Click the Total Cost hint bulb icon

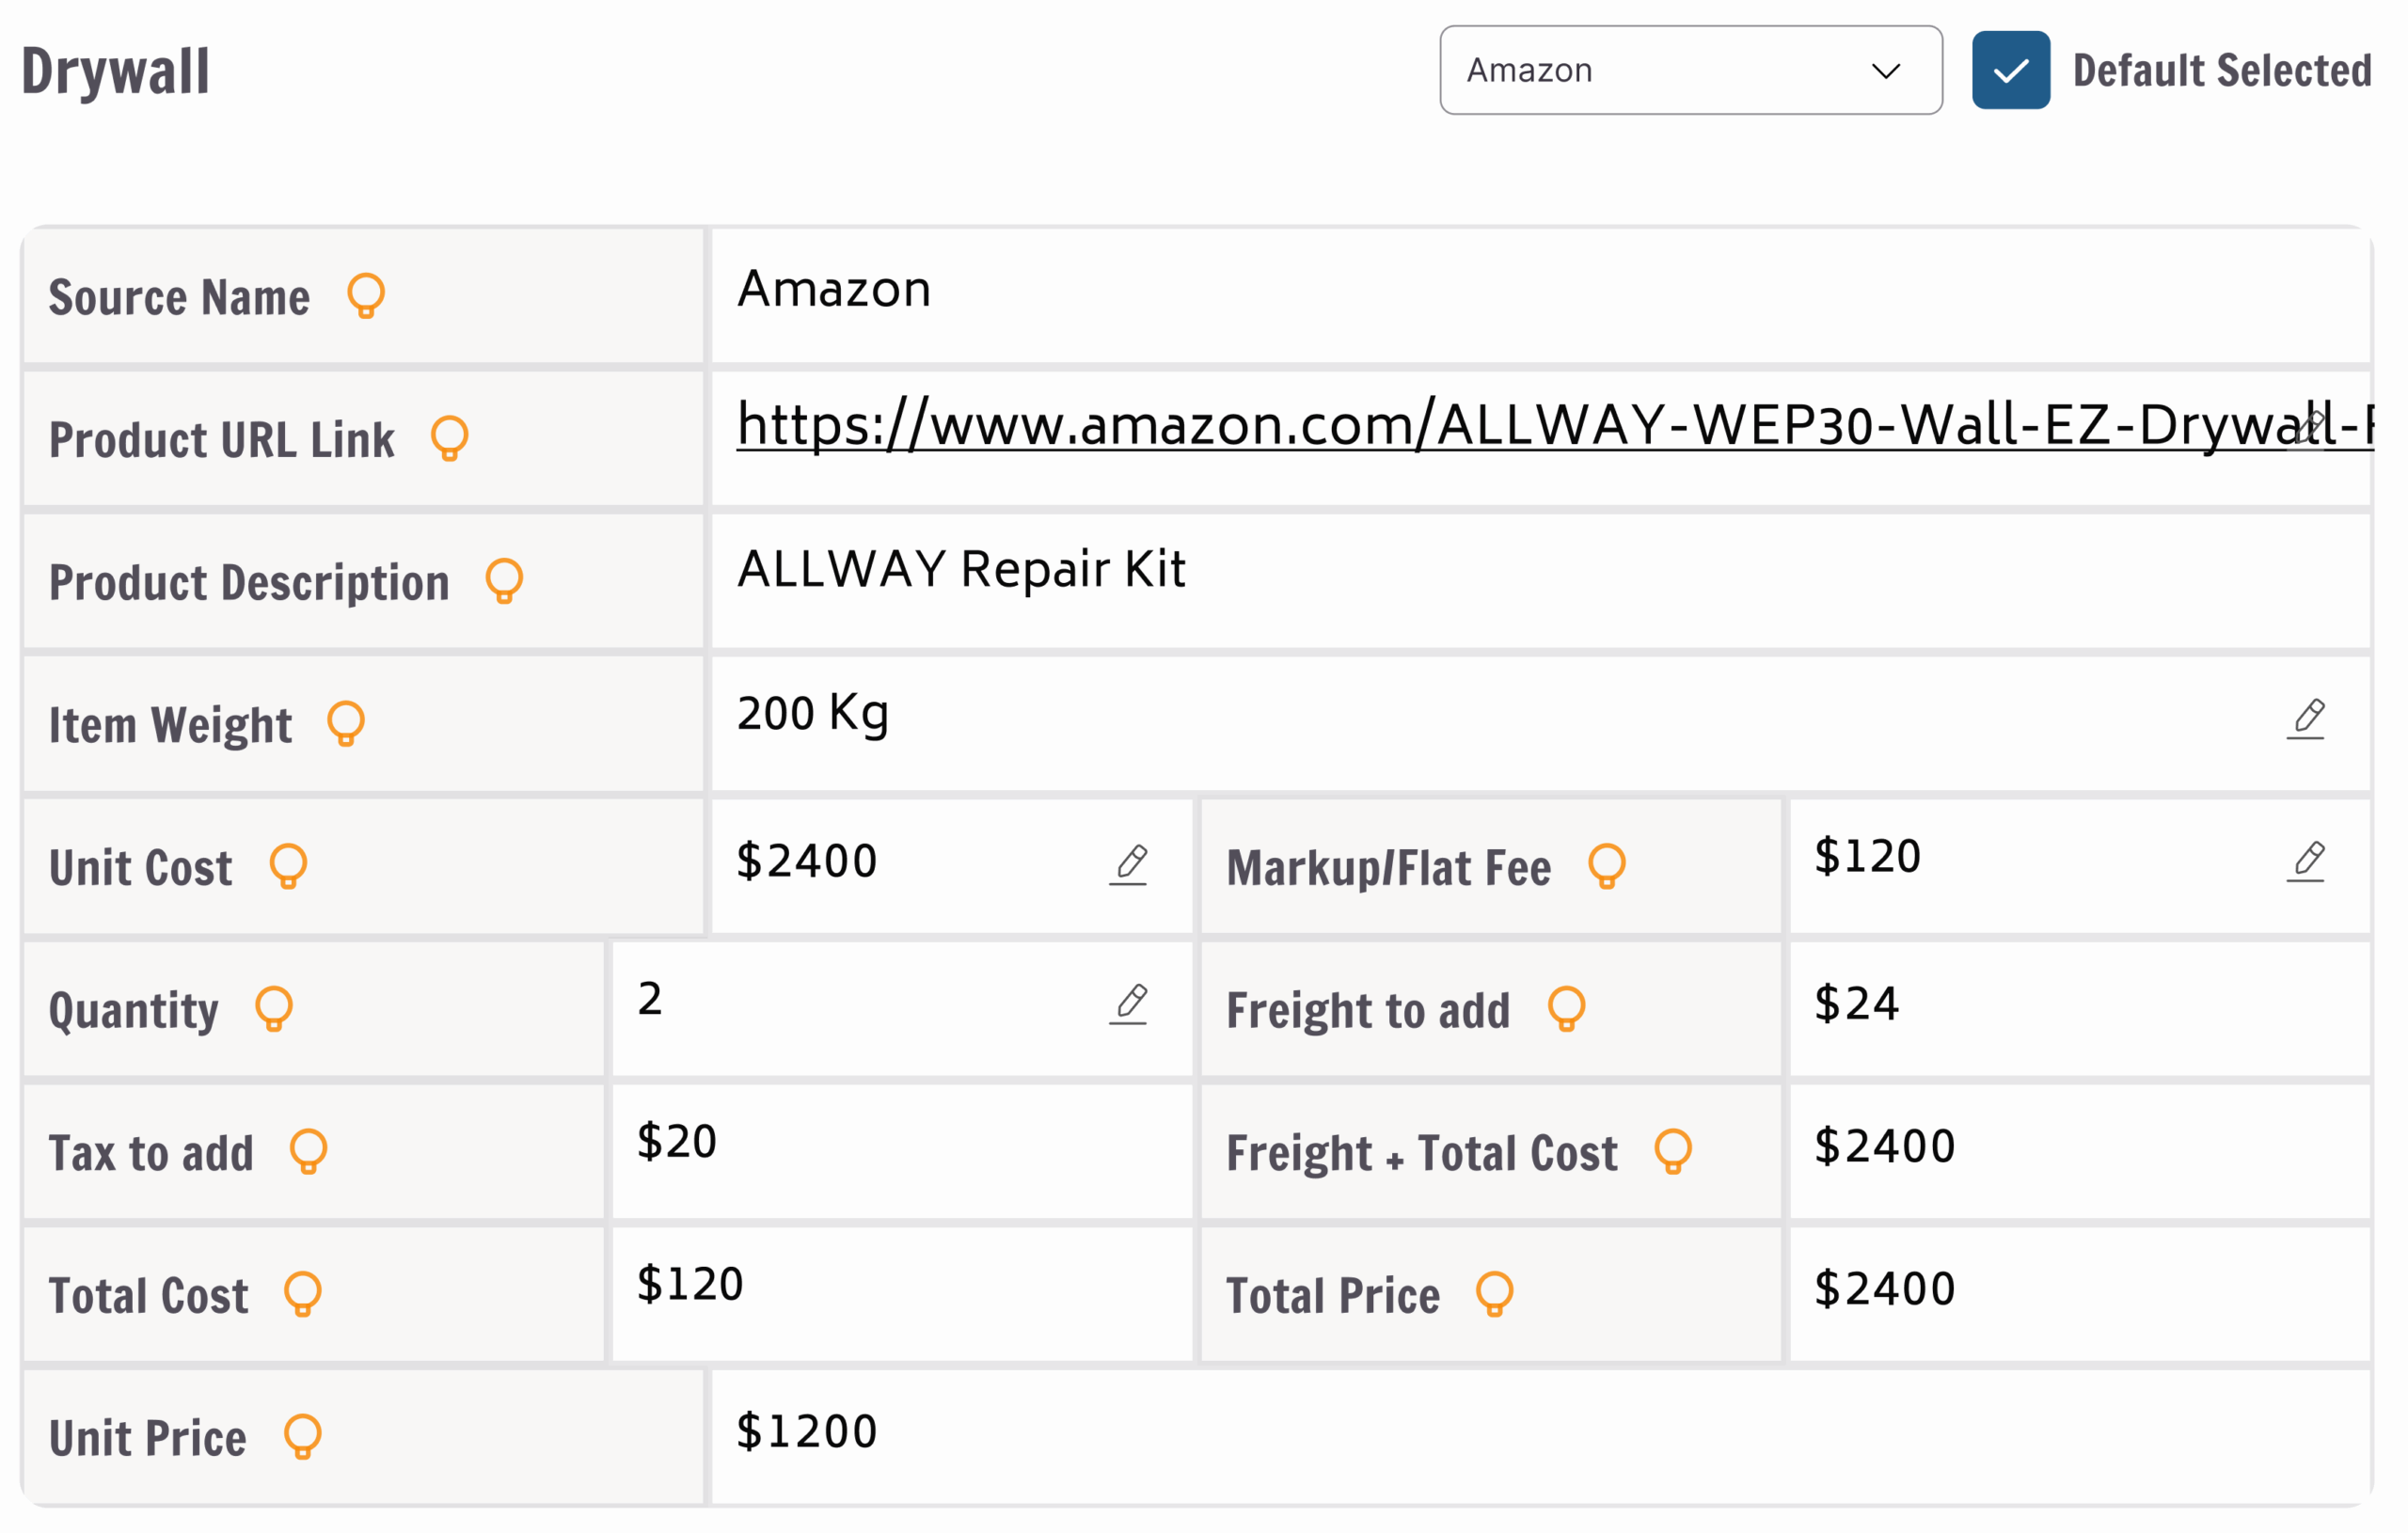click(303, 1294)
